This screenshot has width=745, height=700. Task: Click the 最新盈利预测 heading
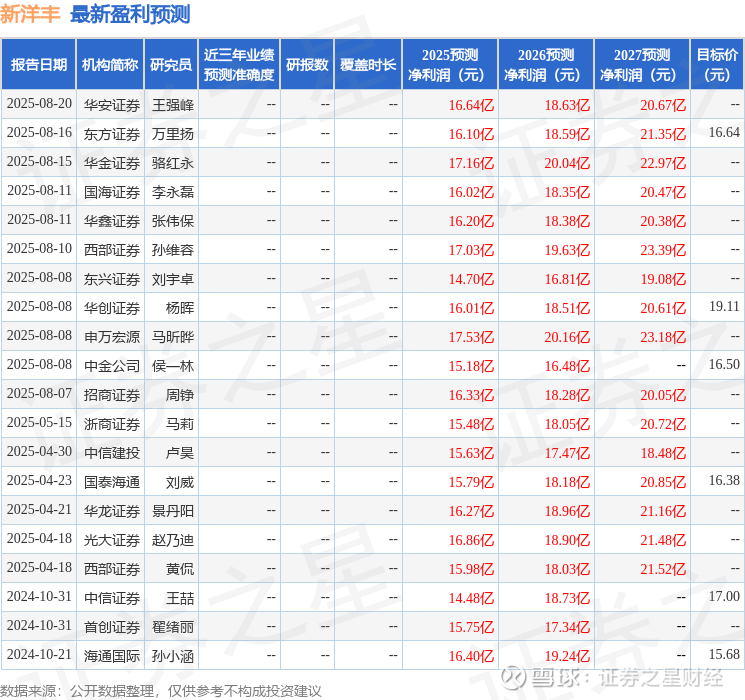coord(130,14)
